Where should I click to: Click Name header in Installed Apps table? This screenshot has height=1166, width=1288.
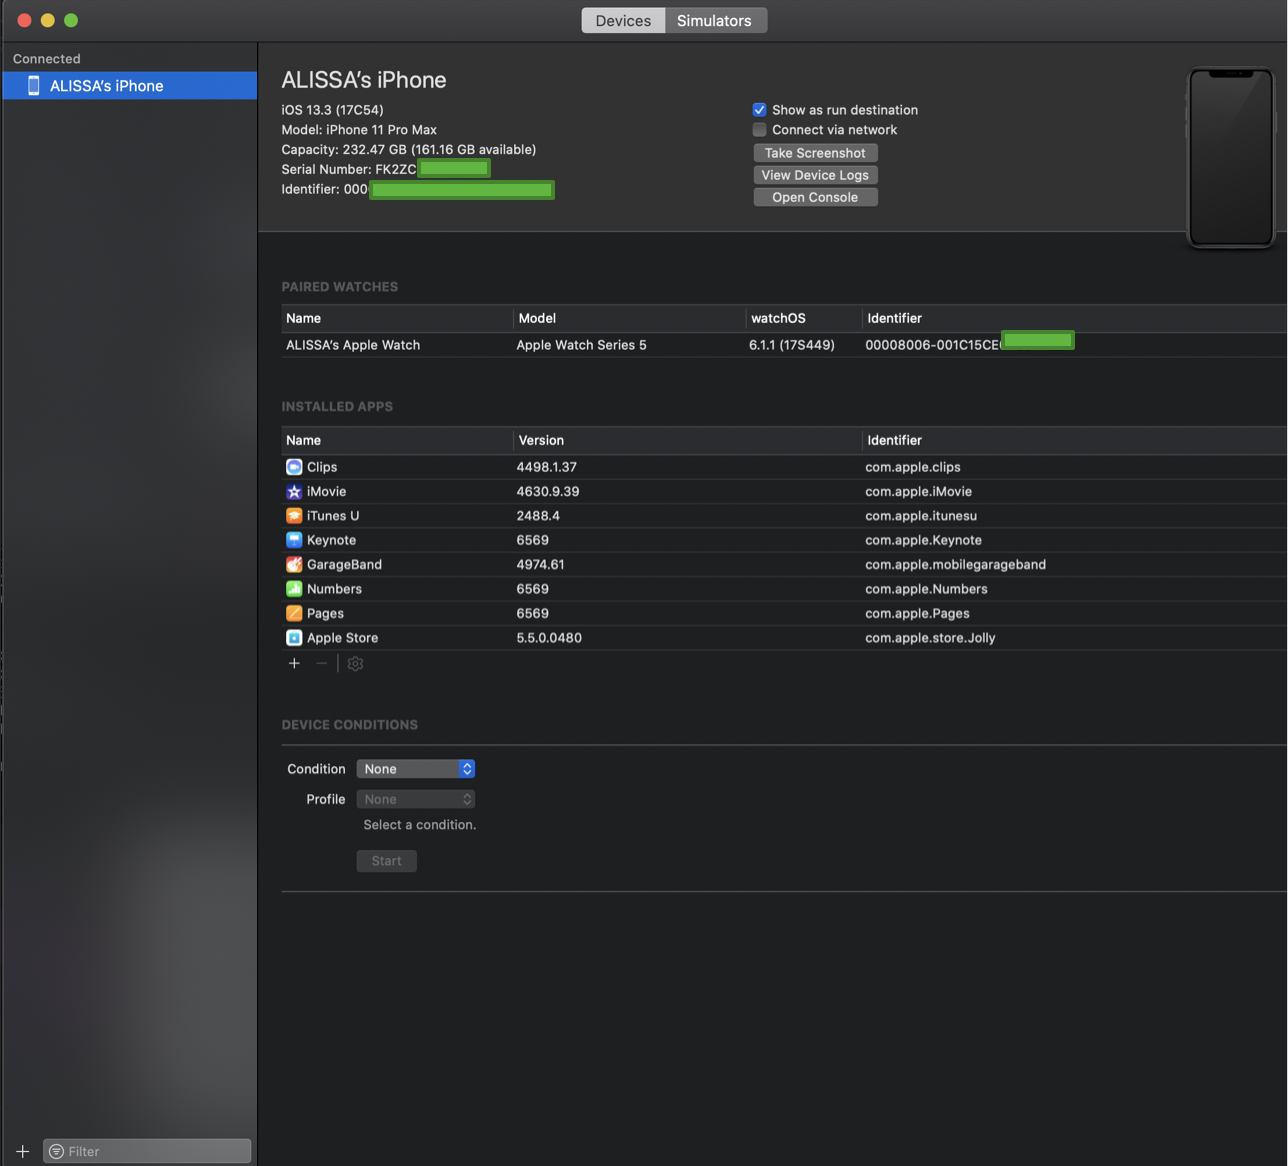tap(303, 440)
